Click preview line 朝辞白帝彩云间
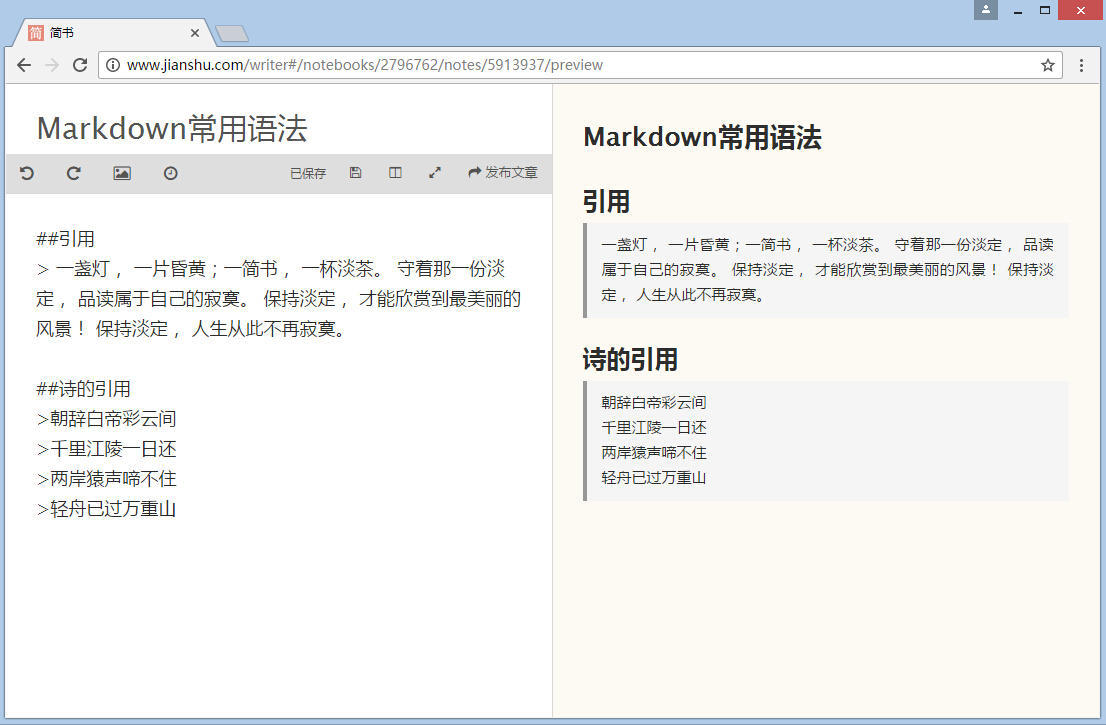Image resolution: width=1106 pixels, height=725 pixels. pyautogui.click(x=654, y=403)
